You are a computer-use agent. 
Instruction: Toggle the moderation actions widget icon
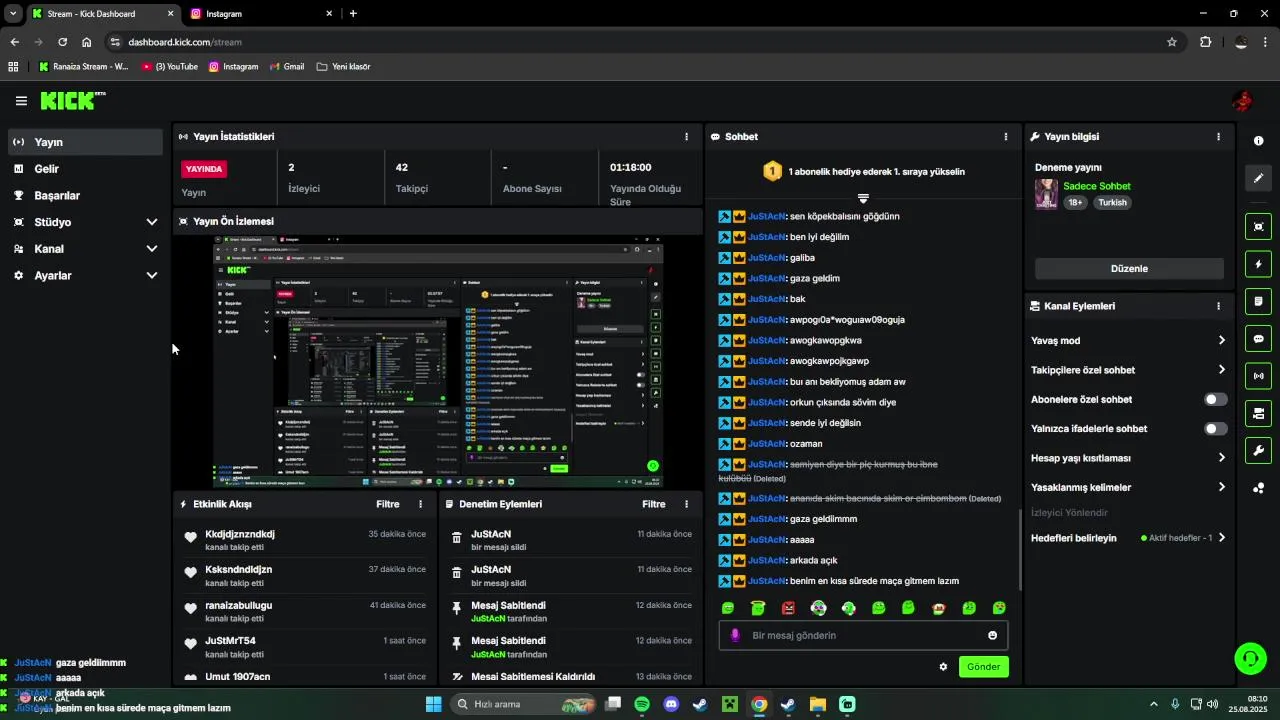point(1259,413)
